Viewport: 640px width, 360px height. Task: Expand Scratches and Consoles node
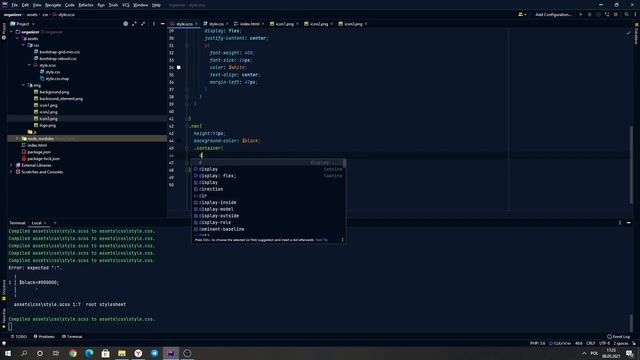(11, 172)
